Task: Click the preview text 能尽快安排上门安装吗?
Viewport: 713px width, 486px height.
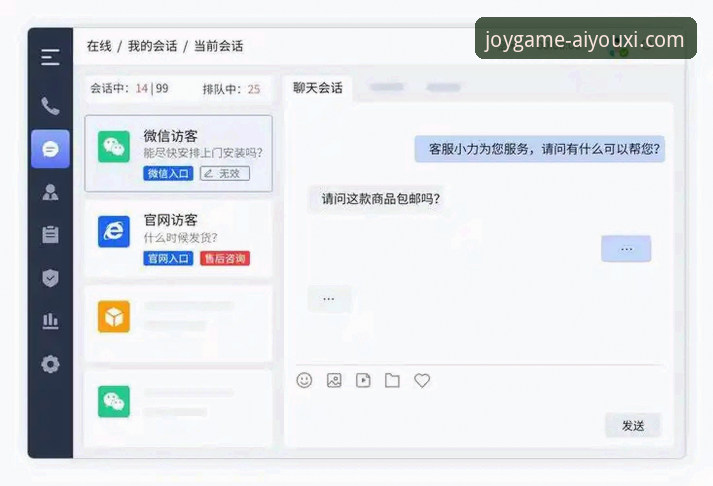Action: point(203,153)
